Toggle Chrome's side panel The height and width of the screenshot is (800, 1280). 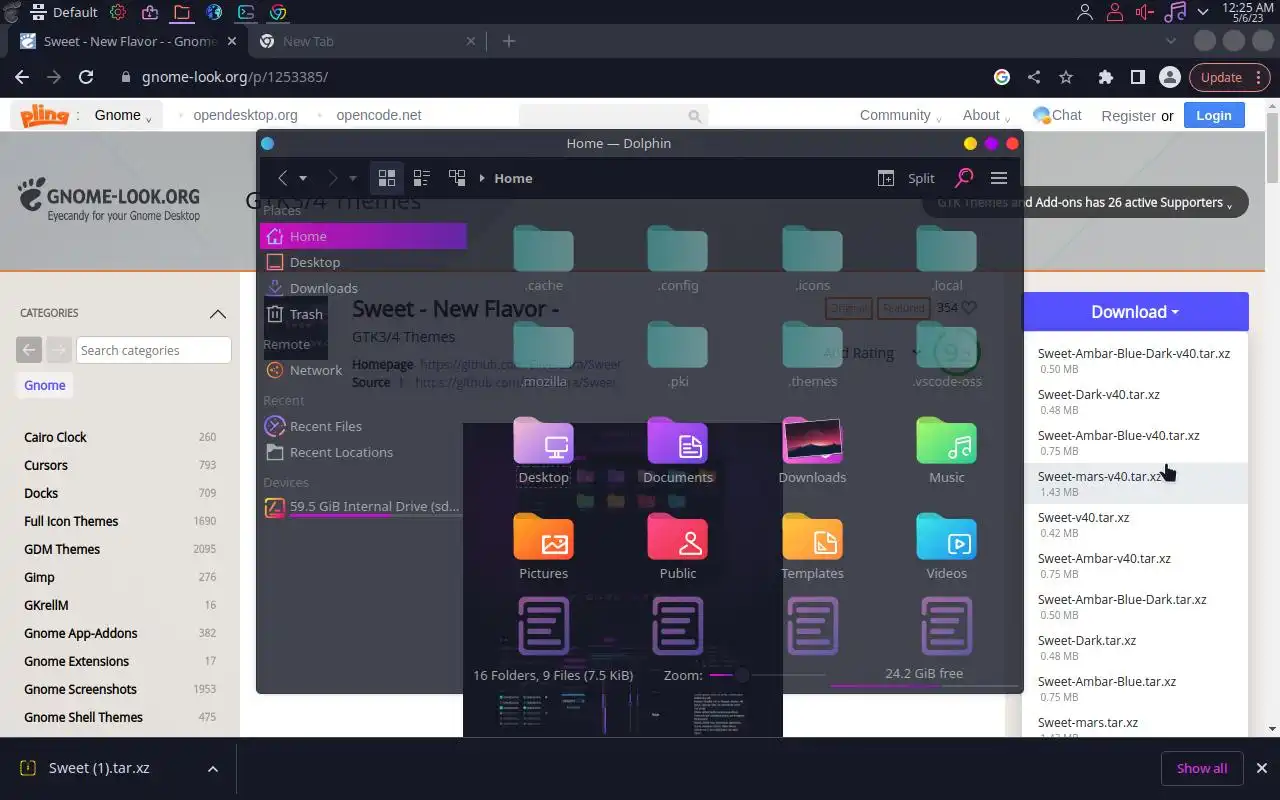(x=1137, y=77)
